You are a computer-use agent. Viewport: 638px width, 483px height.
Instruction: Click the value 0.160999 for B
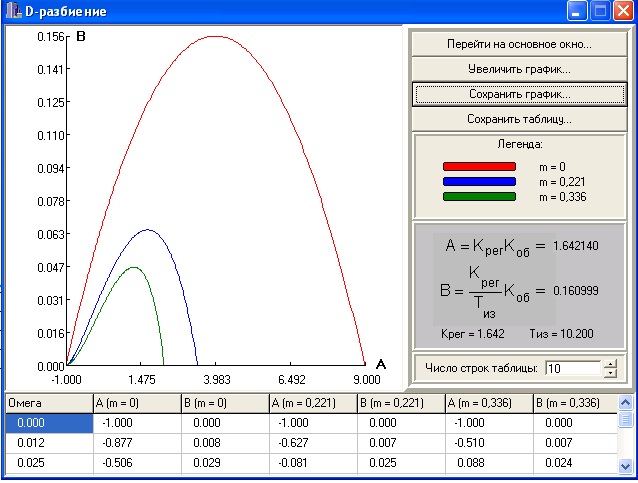click(x=576, y=291)
